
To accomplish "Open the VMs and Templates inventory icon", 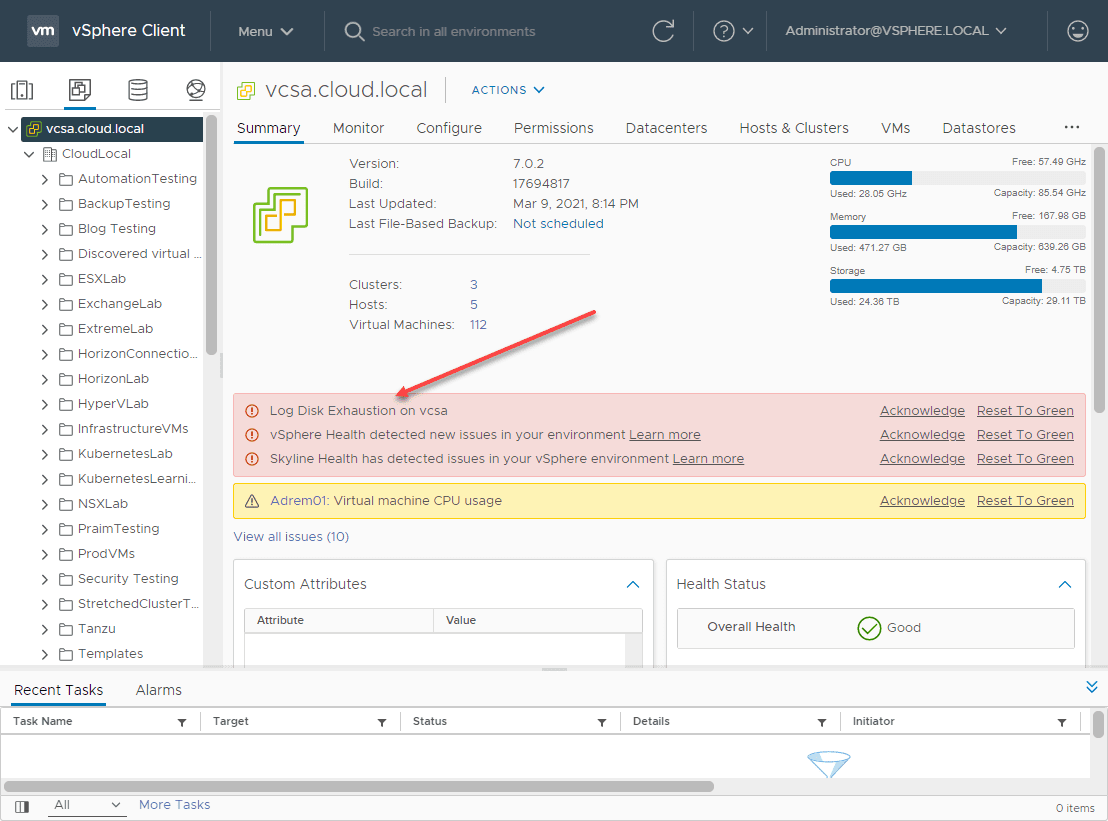I will point(80,90).
